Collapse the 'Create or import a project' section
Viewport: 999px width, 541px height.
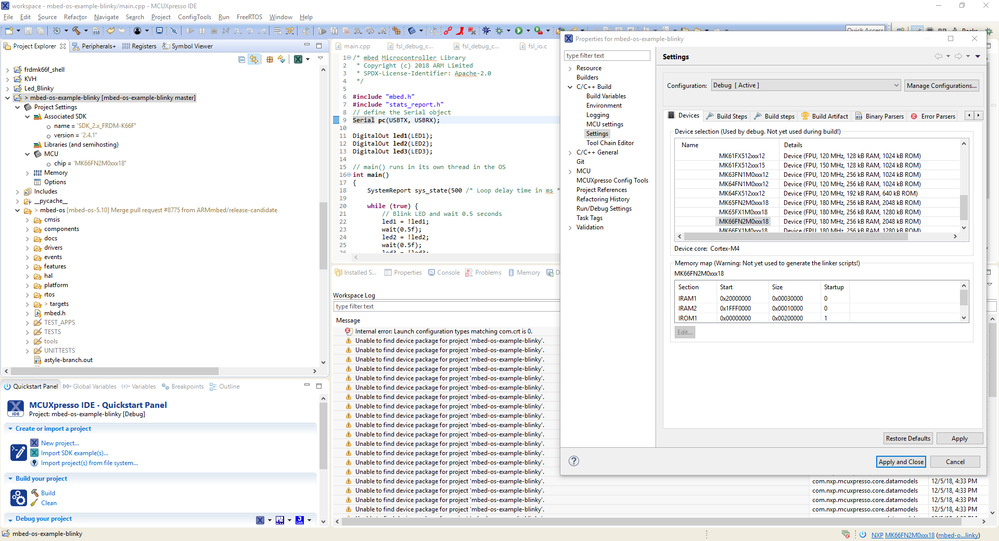tap(10, 429)
